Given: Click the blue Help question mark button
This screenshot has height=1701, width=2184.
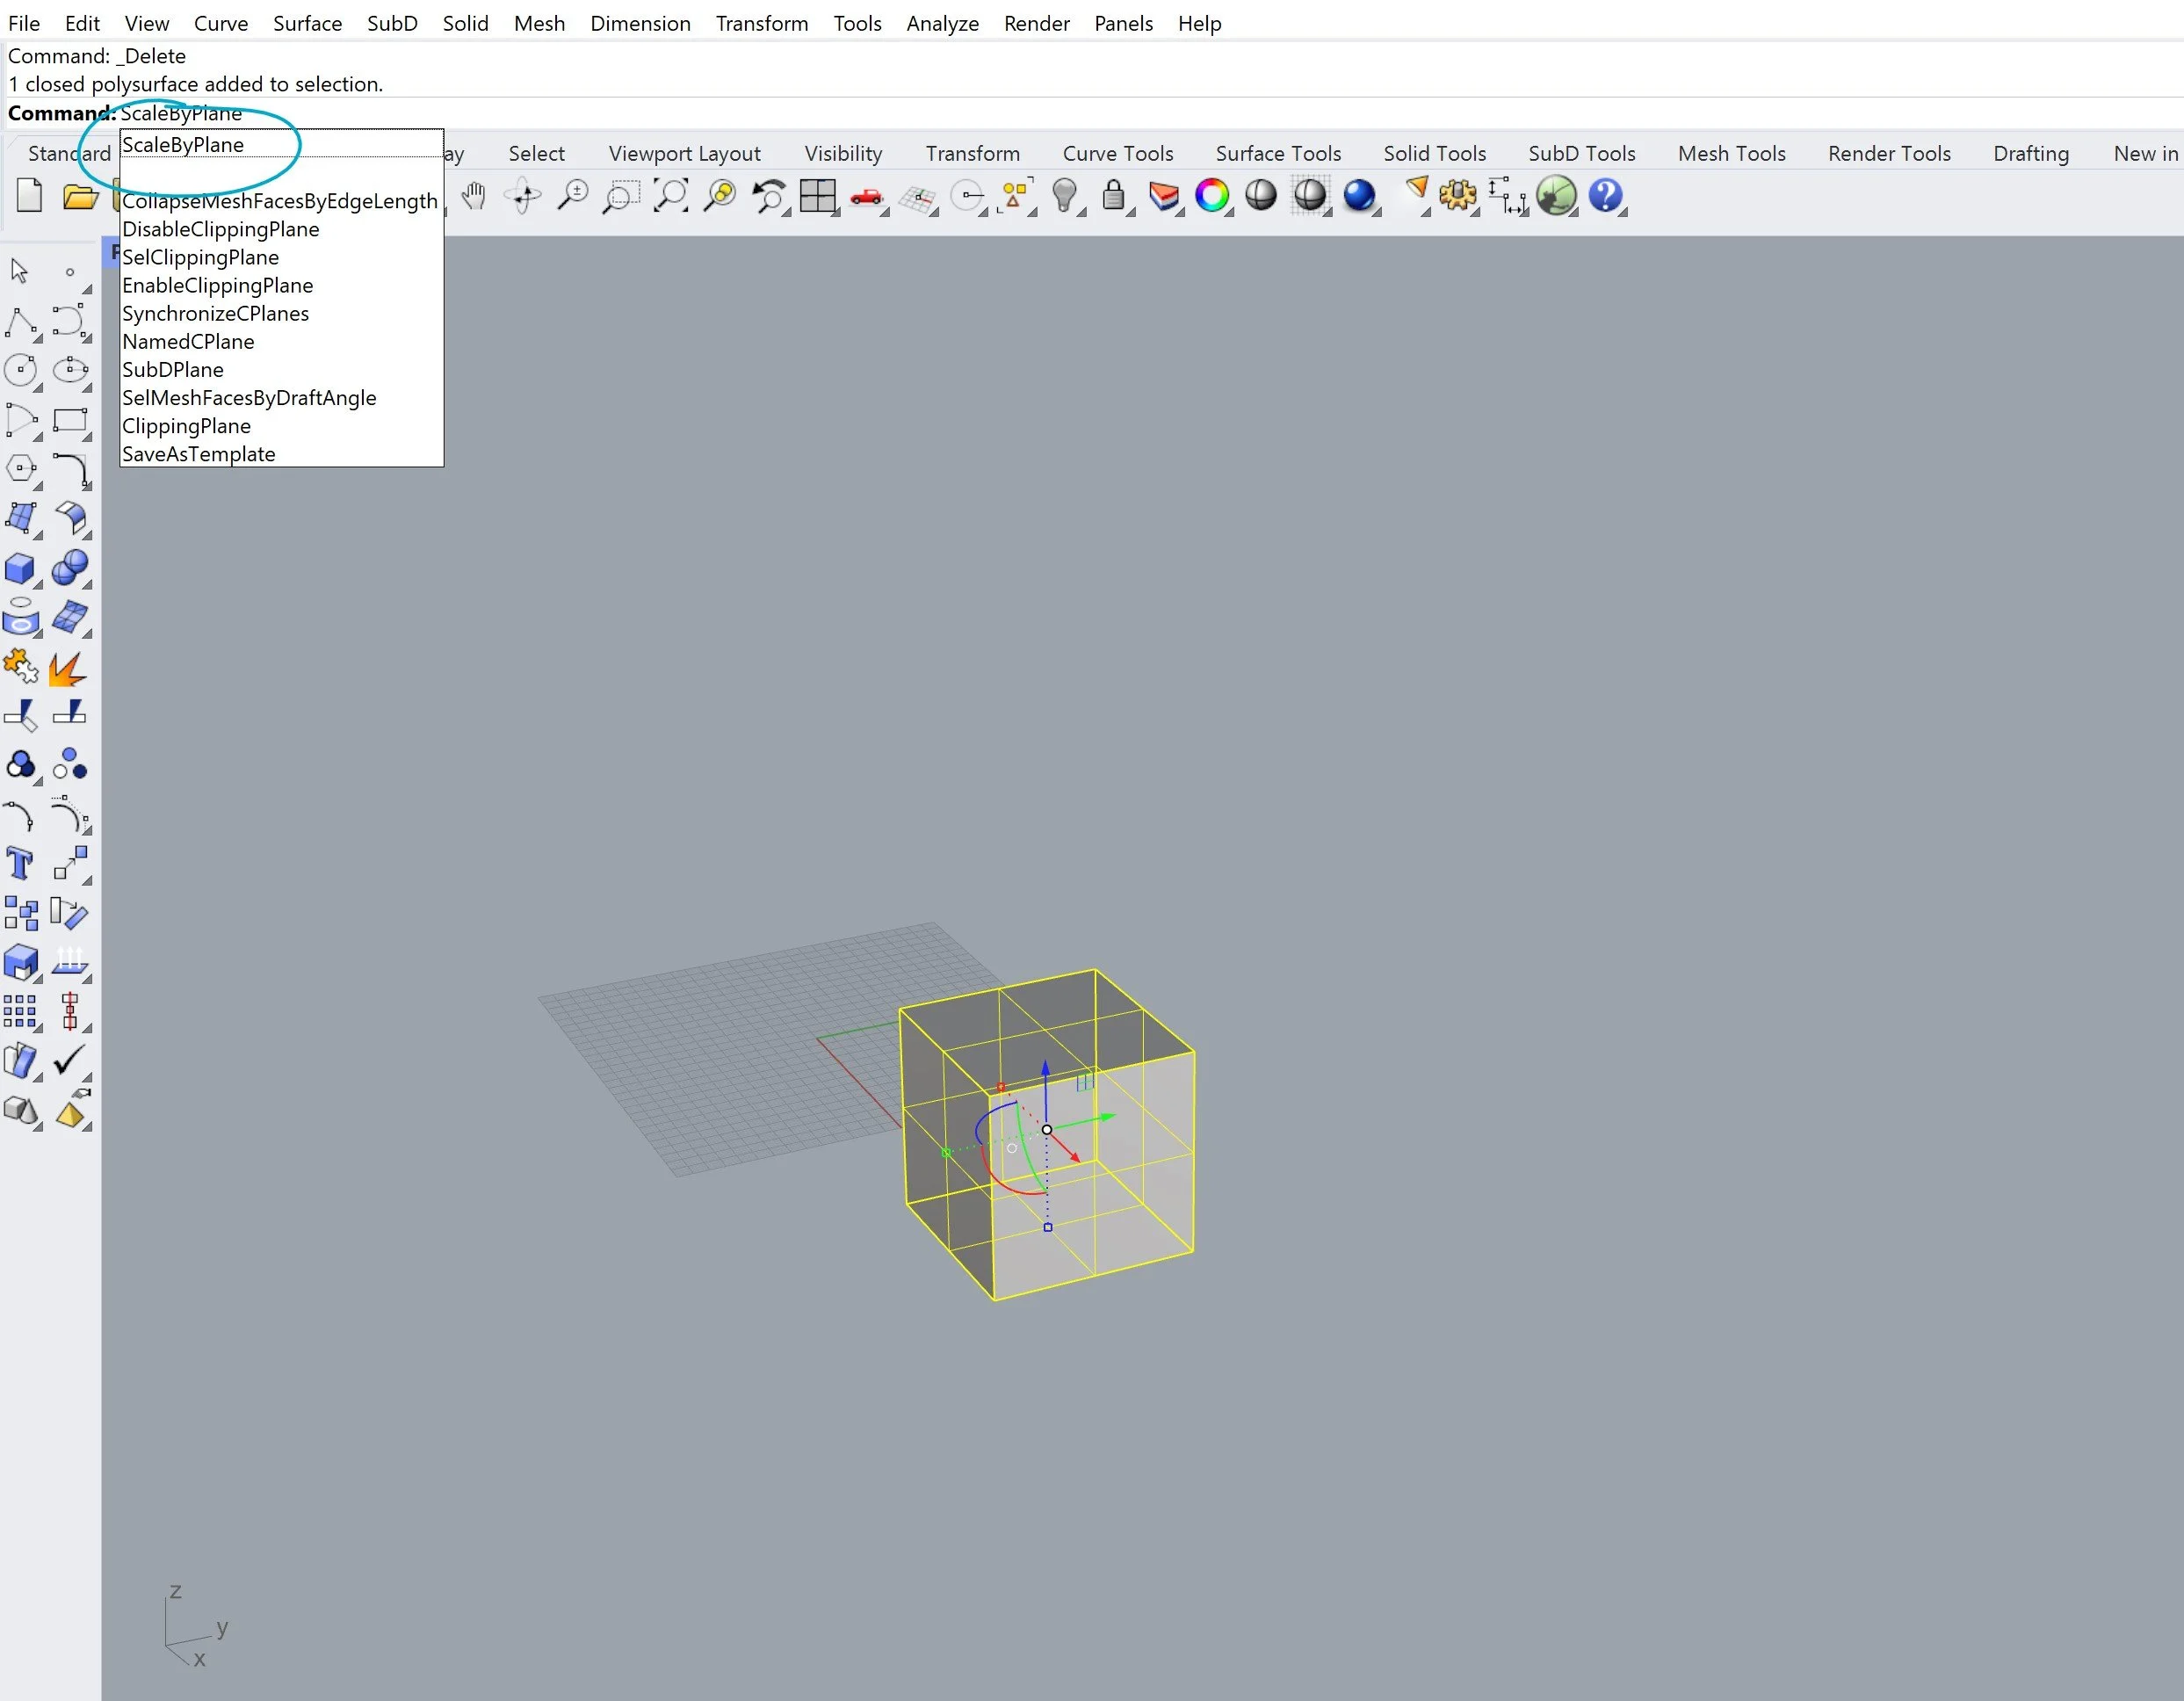Looking at the screenshot, I should 1604,196.
